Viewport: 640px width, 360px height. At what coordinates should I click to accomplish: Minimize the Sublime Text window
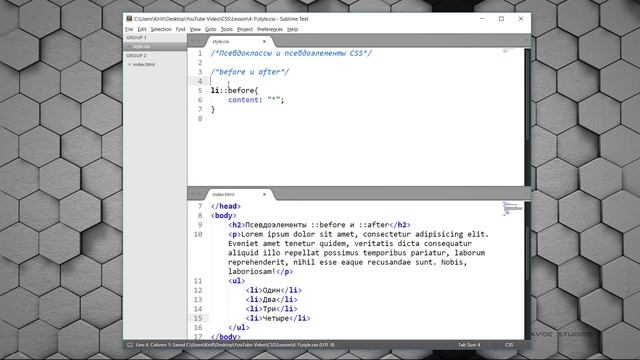tap(482, 19)
